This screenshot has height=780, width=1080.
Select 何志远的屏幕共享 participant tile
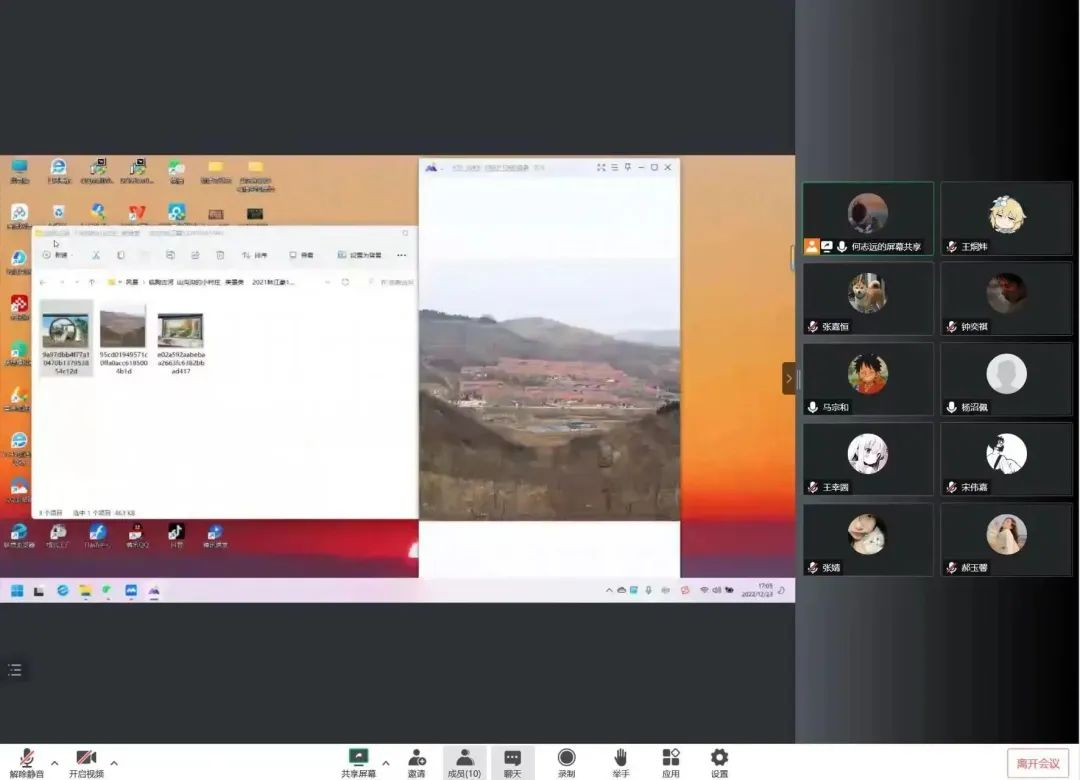pos(867,218)
